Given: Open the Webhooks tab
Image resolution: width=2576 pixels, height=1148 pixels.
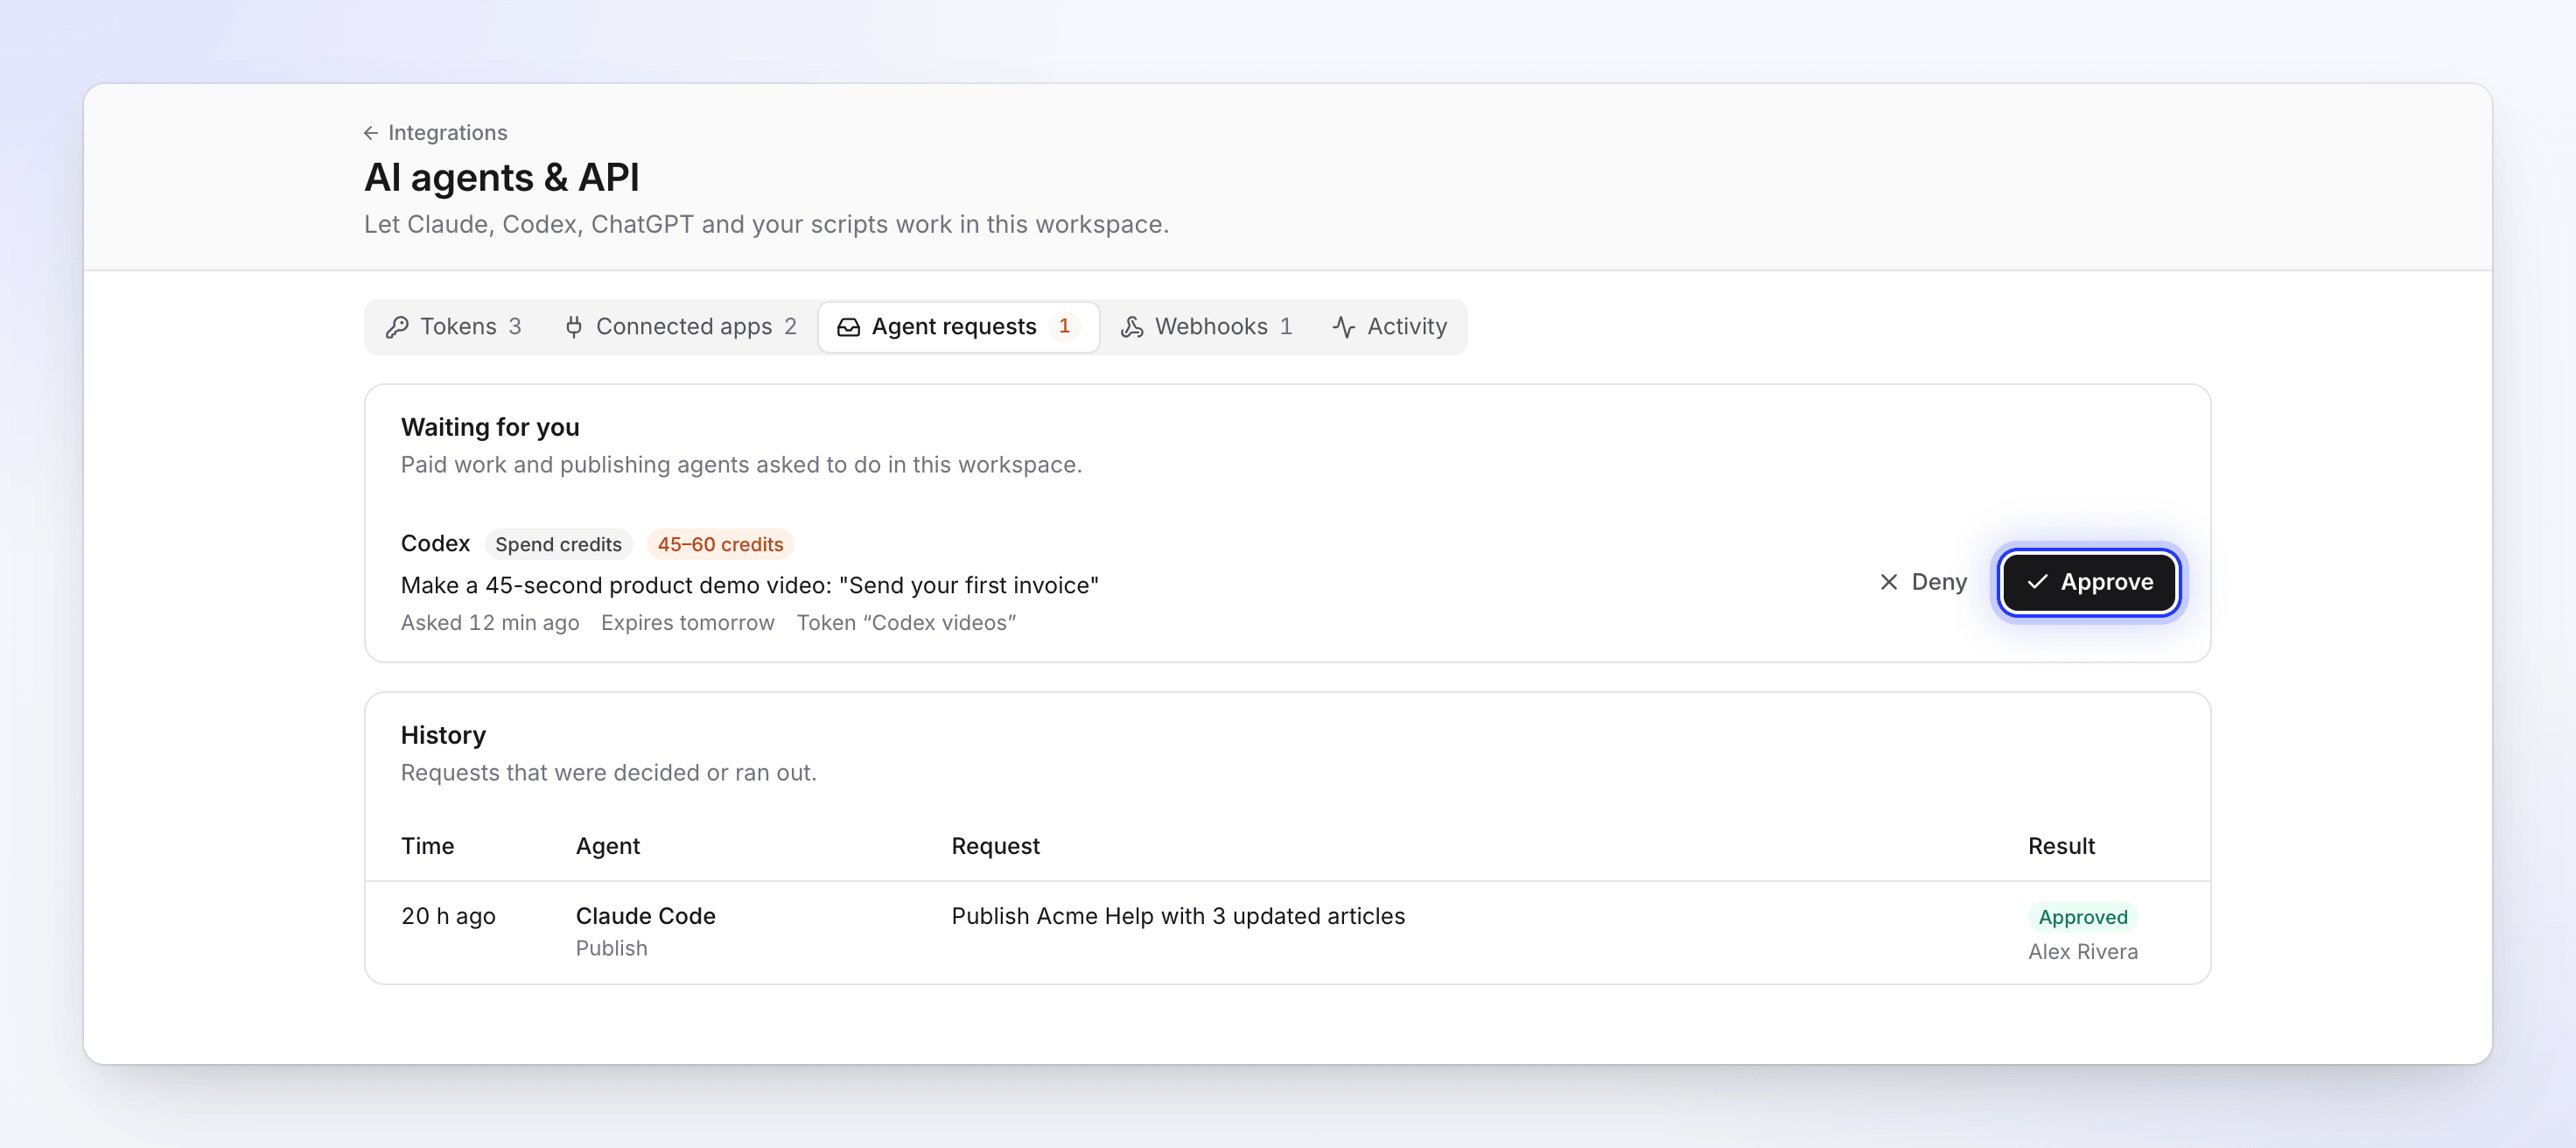Looking at the screenshot, I should [1206, 327].
